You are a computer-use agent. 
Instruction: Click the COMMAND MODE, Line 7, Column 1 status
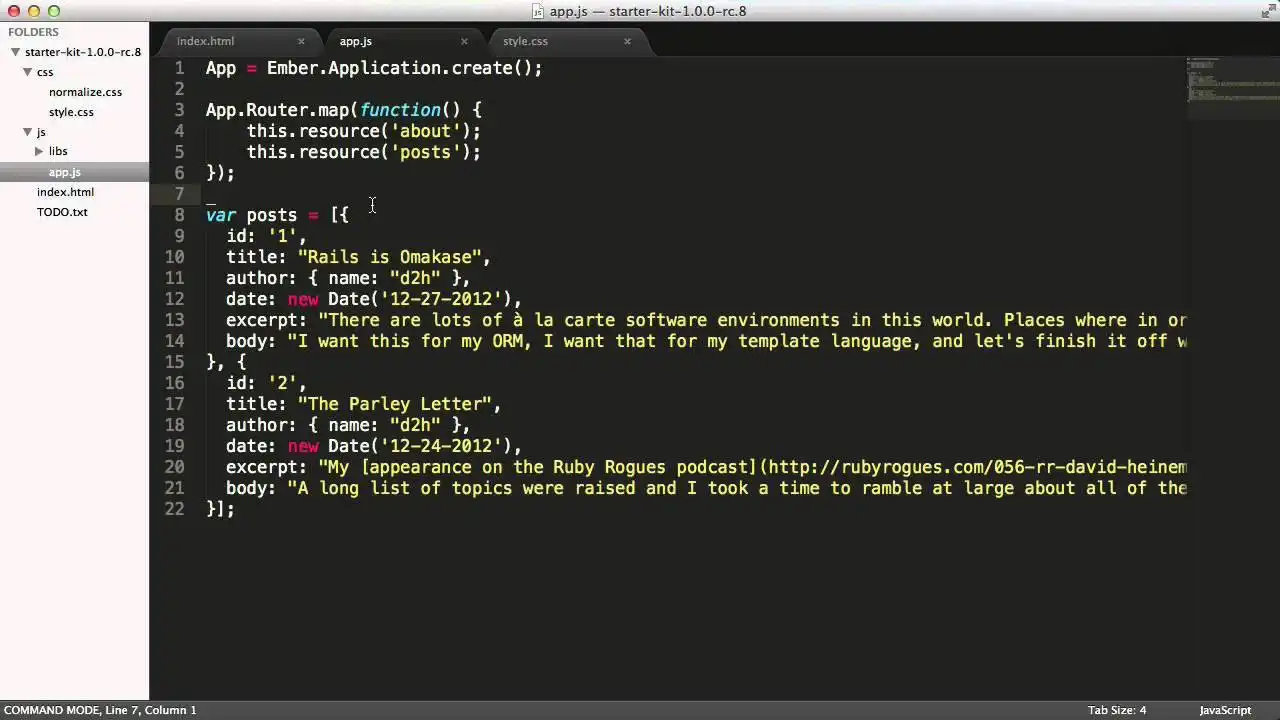[100, 710]
